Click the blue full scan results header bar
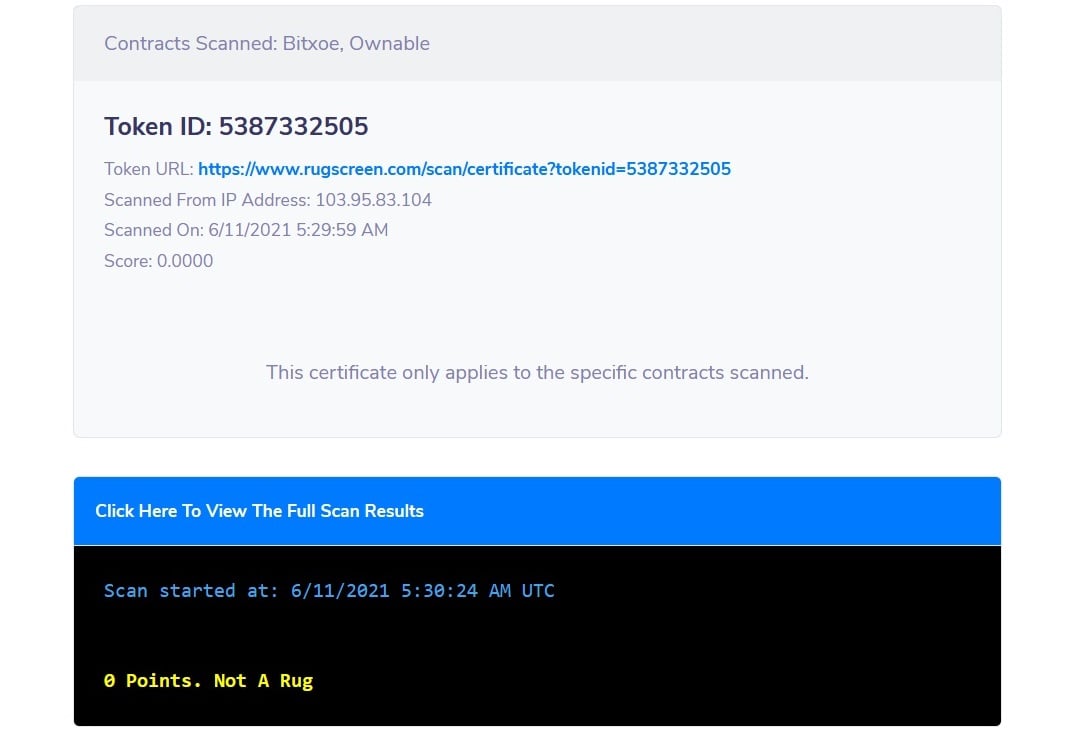Viewport: 1068px width, 732px height. 537,511
